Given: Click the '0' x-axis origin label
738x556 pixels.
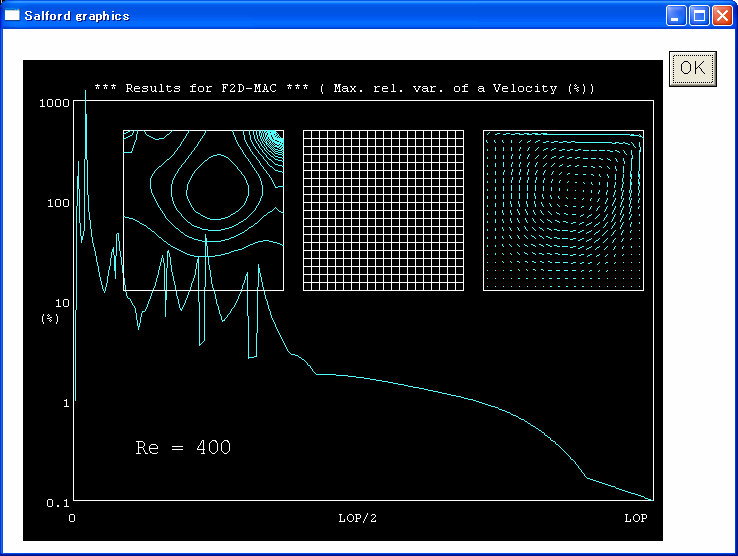Looking at the screenshot, I should (72, 518).
